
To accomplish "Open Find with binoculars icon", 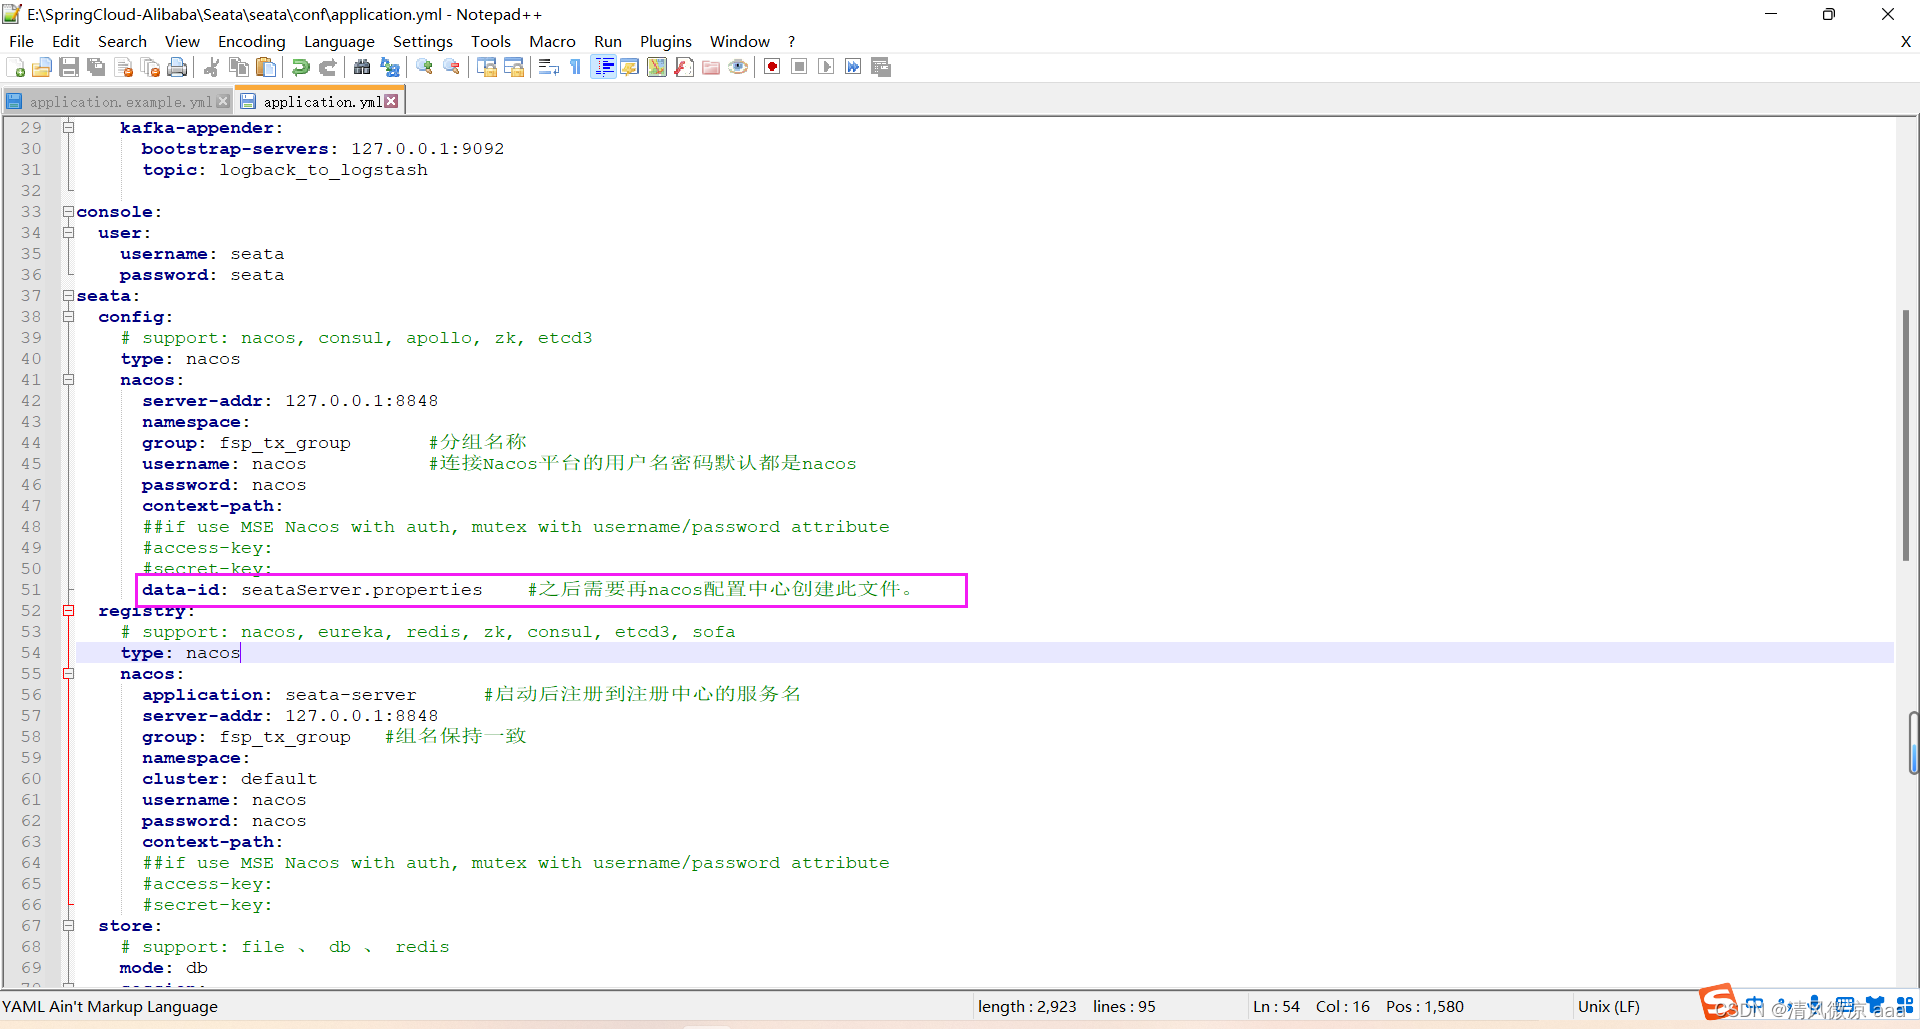I will (x=362, y=67).
